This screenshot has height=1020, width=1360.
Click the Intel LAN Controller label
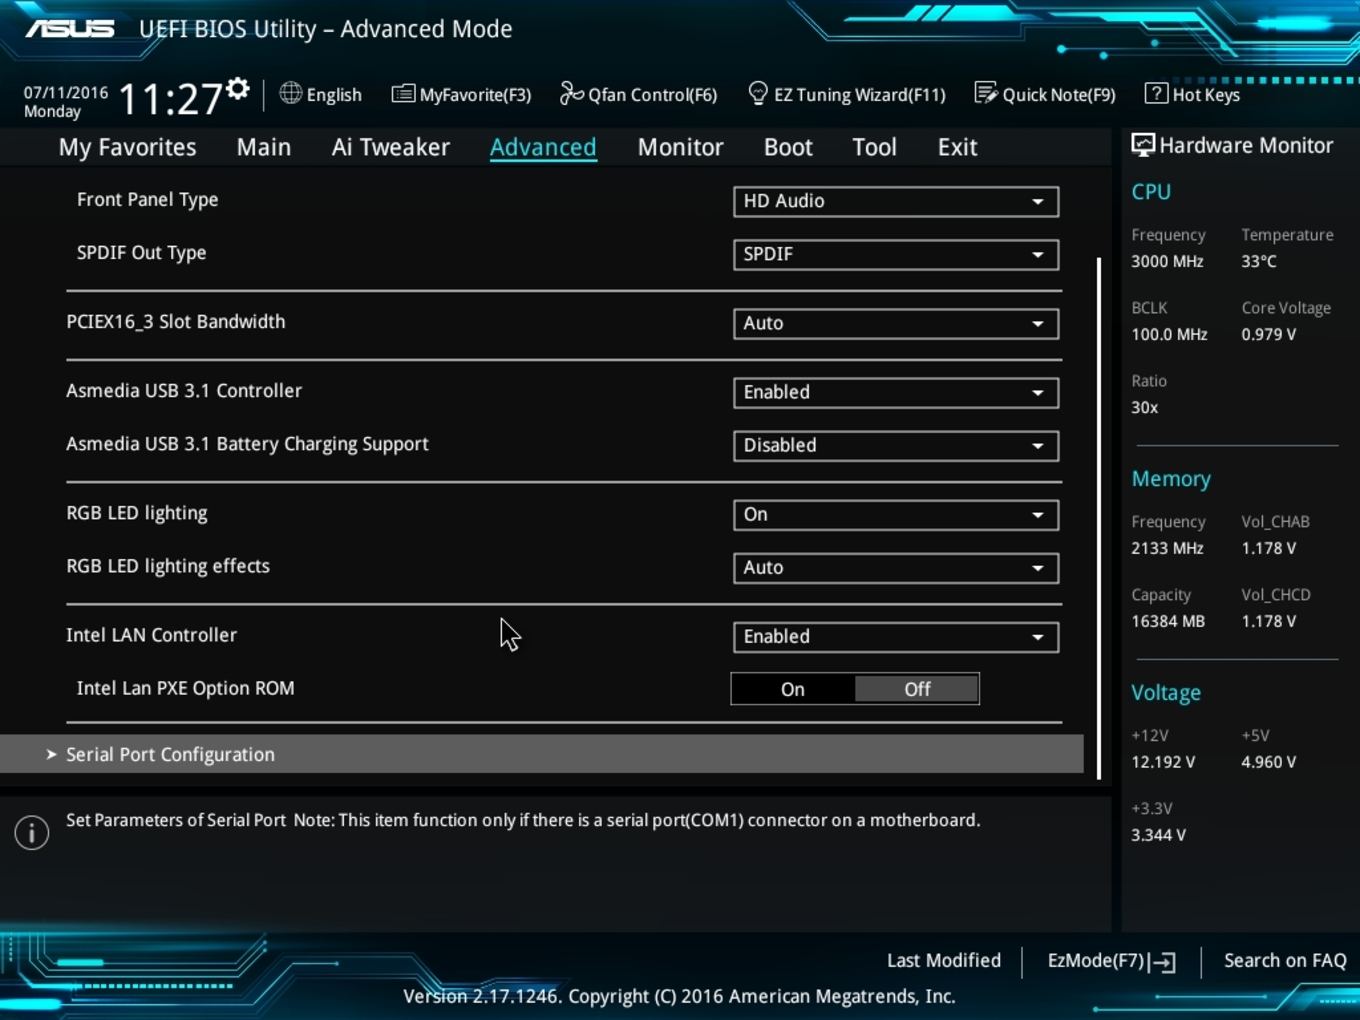point(151,635)
